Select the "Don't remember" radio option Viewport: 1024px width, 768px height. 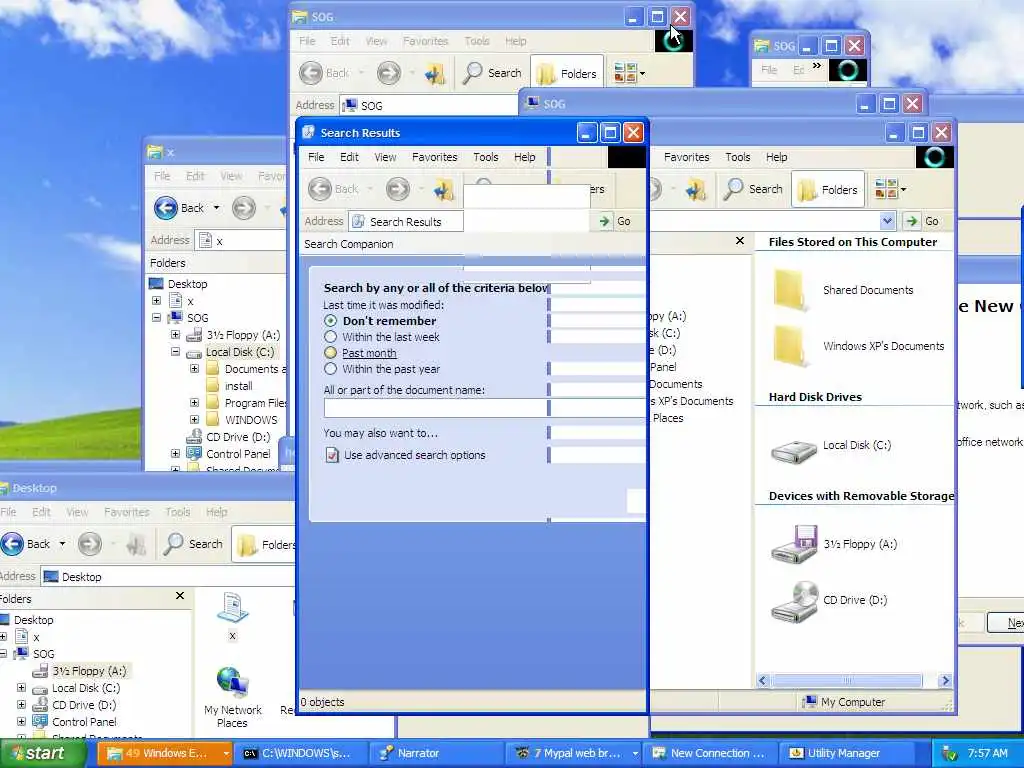(330, 321)
